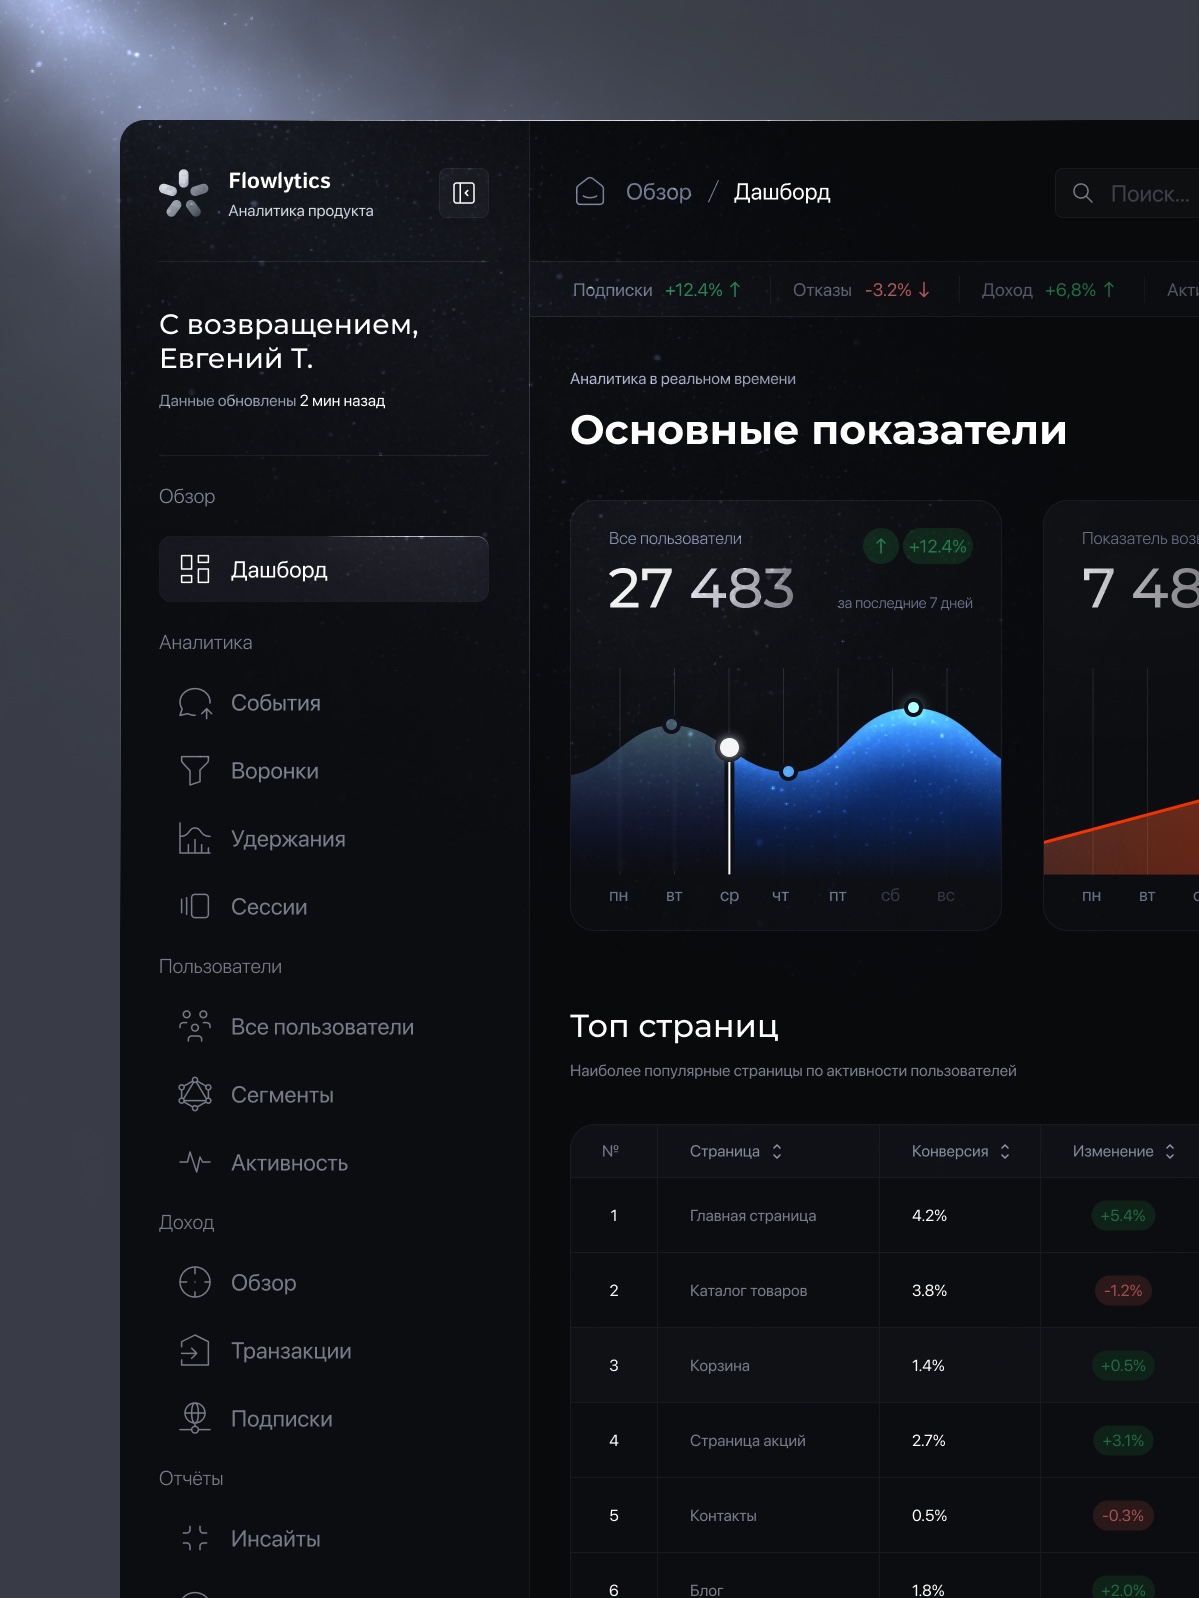Click the 27 483 user count
The width and height of the screenshot is (1199, 1598).
[x=701, y=588]
